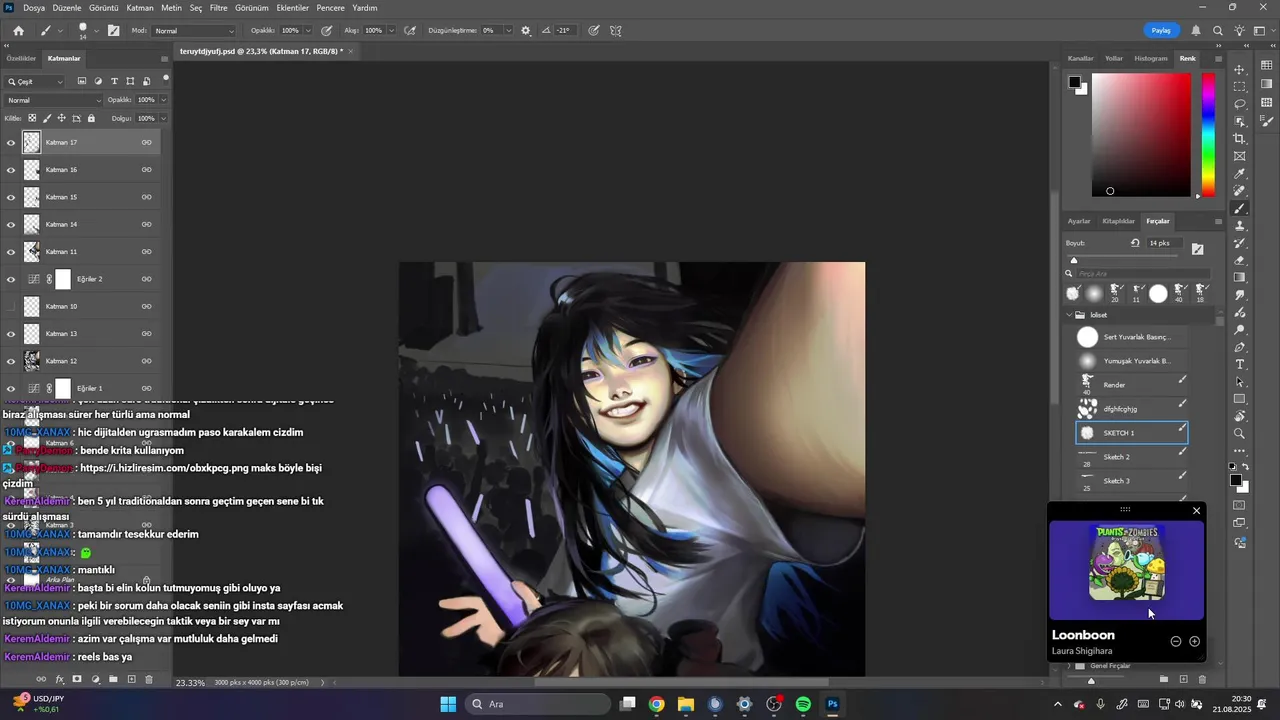
Task: Click Katman 11 layer thumbnail
Action: tap(32, 252)
